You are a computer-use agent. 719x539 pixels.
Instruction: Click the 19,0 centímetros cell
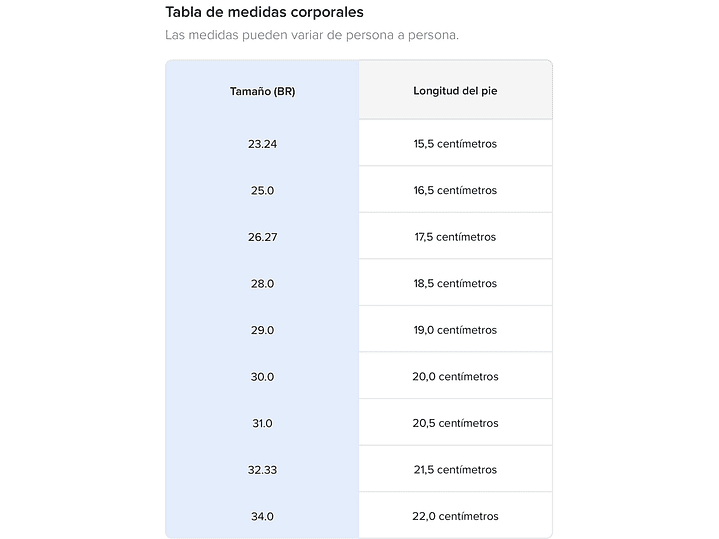coord(455,330)
